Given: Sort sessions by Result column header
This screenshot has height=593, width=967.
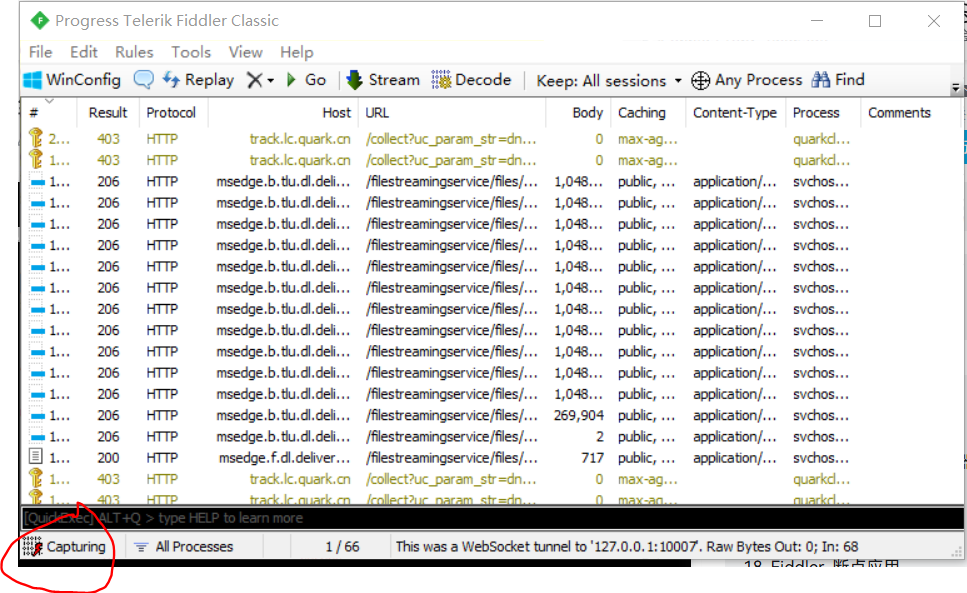Looking at the screenshot, I should tap(108, 112).
